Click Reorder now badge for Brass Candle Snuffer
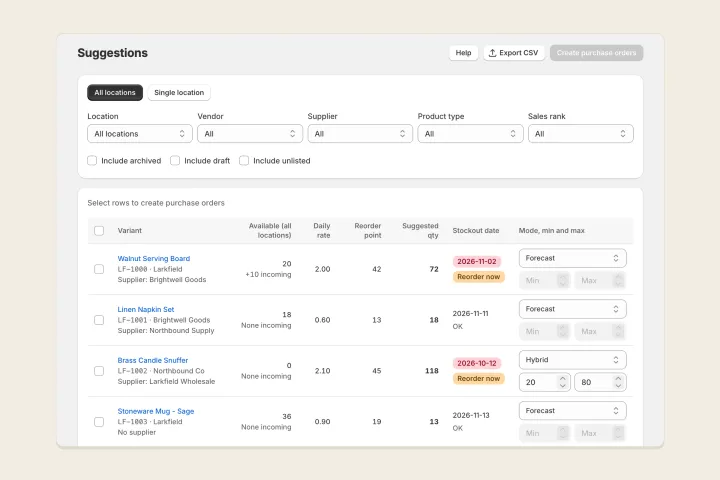Image resolution: width=720 pixels, height=480 pixels. point(478,378)
